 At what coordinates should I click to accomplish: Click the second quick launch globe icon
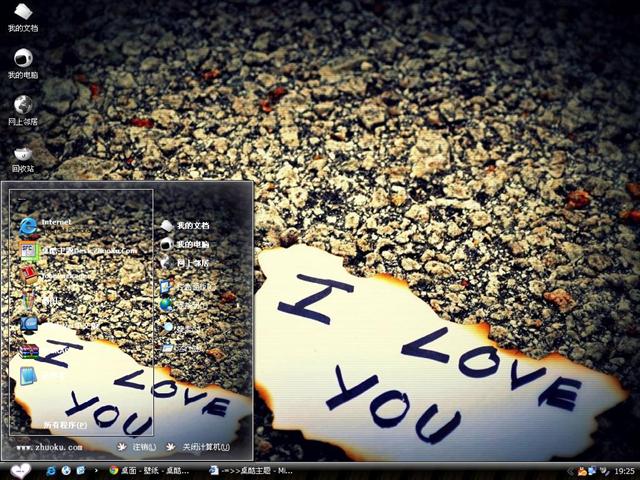click(x=66, y=471)
